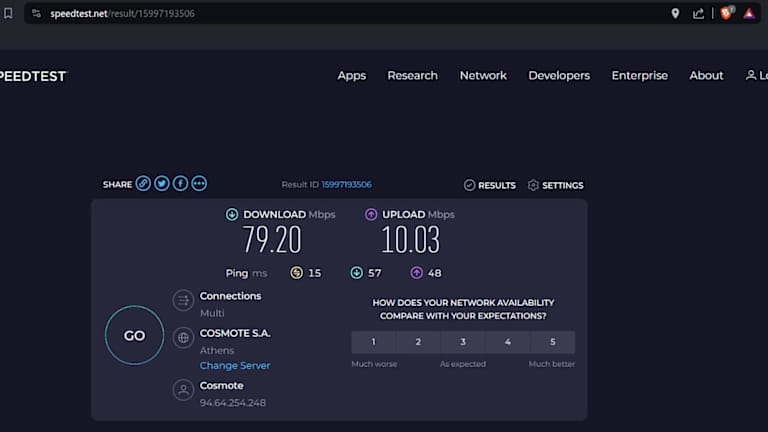
Task: Click the location pin icon in address bar
Action: (x=675, y=13)
